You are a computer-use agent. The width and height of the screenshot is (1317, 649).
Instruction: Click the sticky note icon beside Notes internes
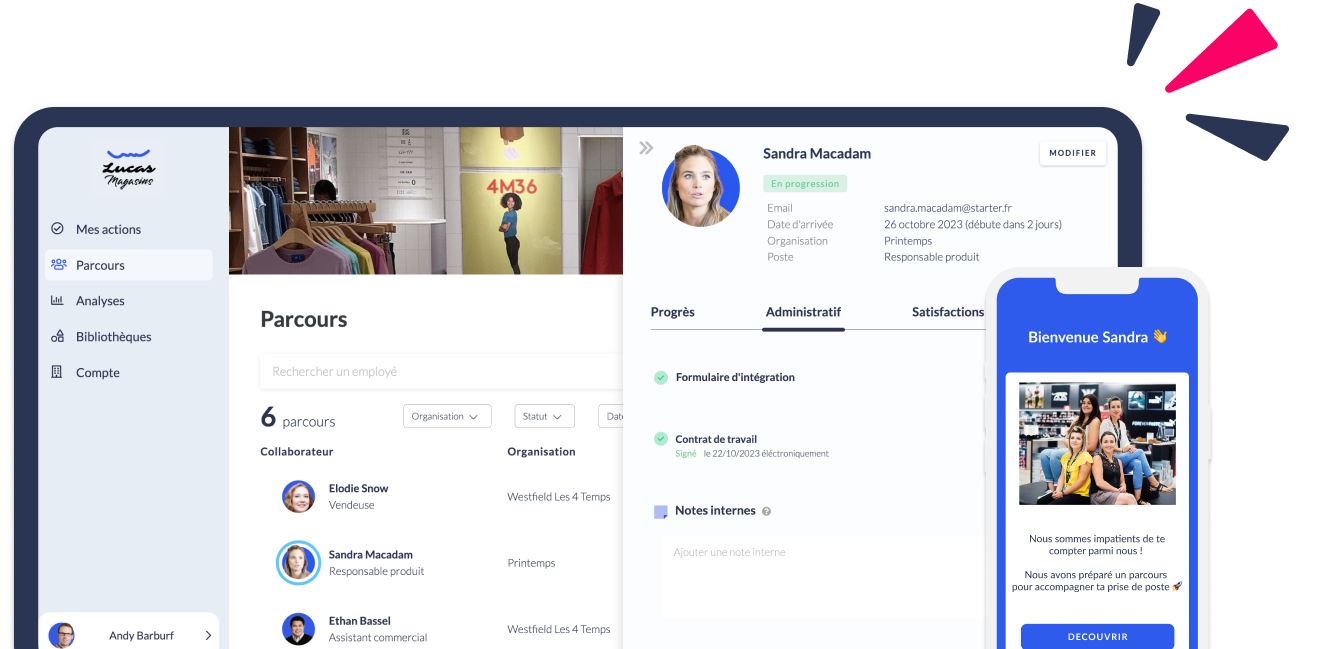[661, 512]
